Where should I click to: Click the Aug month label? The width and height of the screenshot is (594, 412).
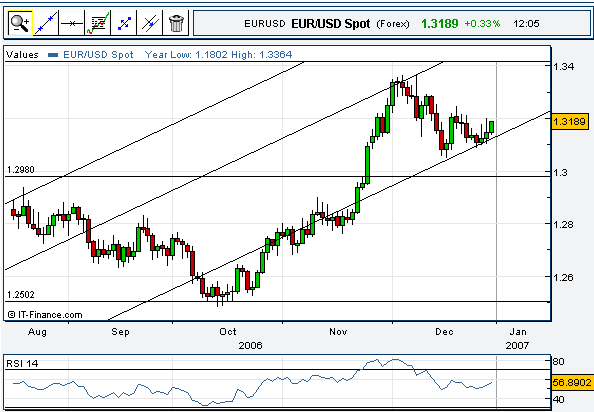(x=37, y=332)
